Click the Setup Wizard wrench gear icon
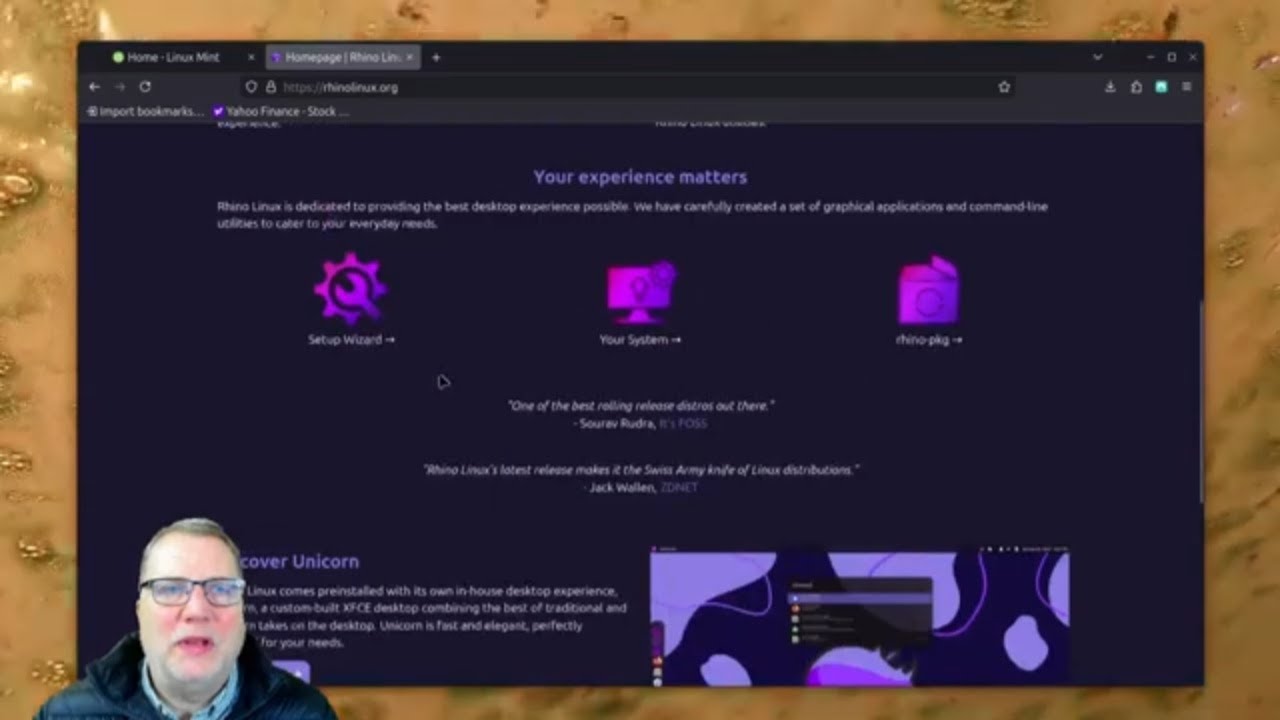This screenshot has width=1280, height=720. click(x=350, y=289)
